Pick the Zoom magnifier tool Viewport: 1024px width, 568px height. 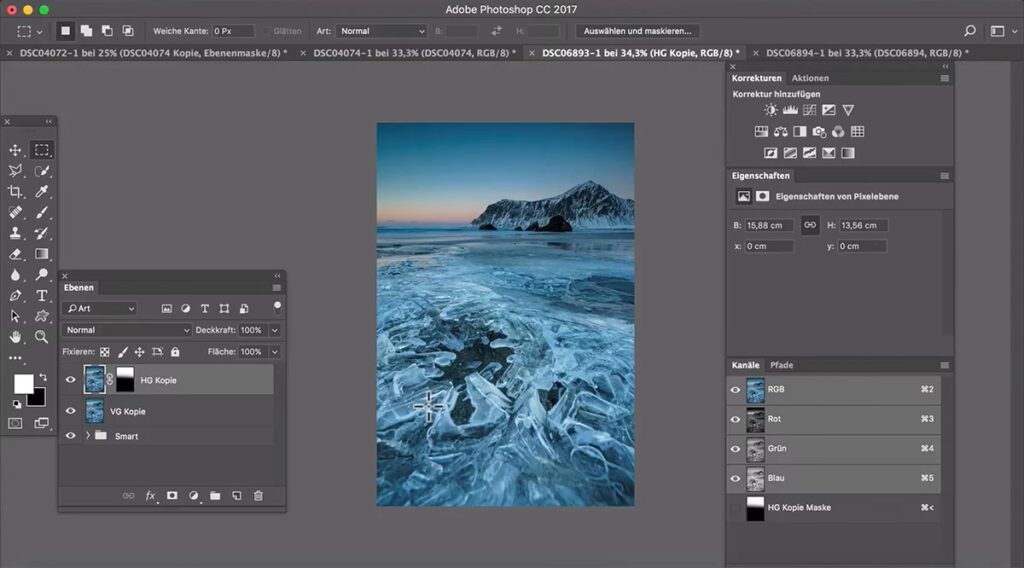42,337
